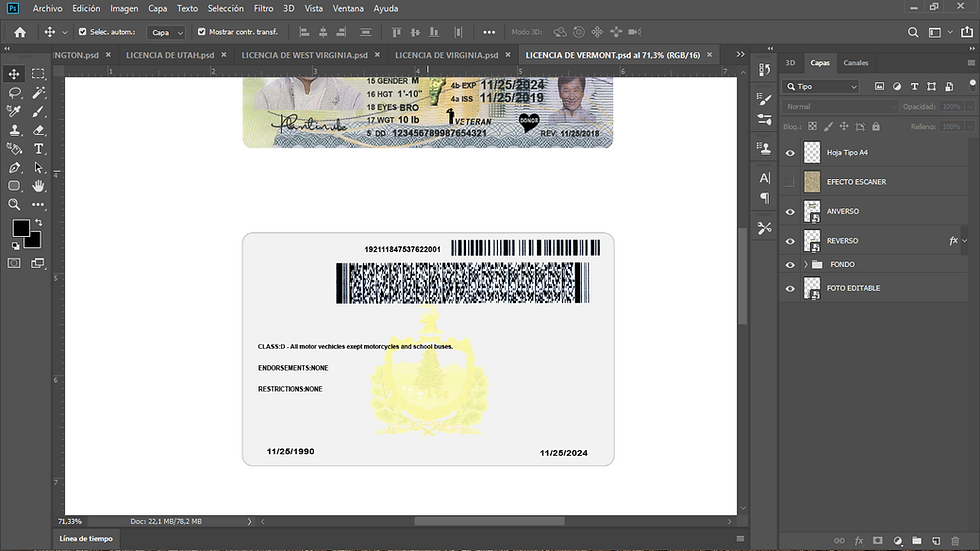This screenshot has height=551, width=980.
Task: Toggle layer filtering on or off
Action: [x=972, y=84]
